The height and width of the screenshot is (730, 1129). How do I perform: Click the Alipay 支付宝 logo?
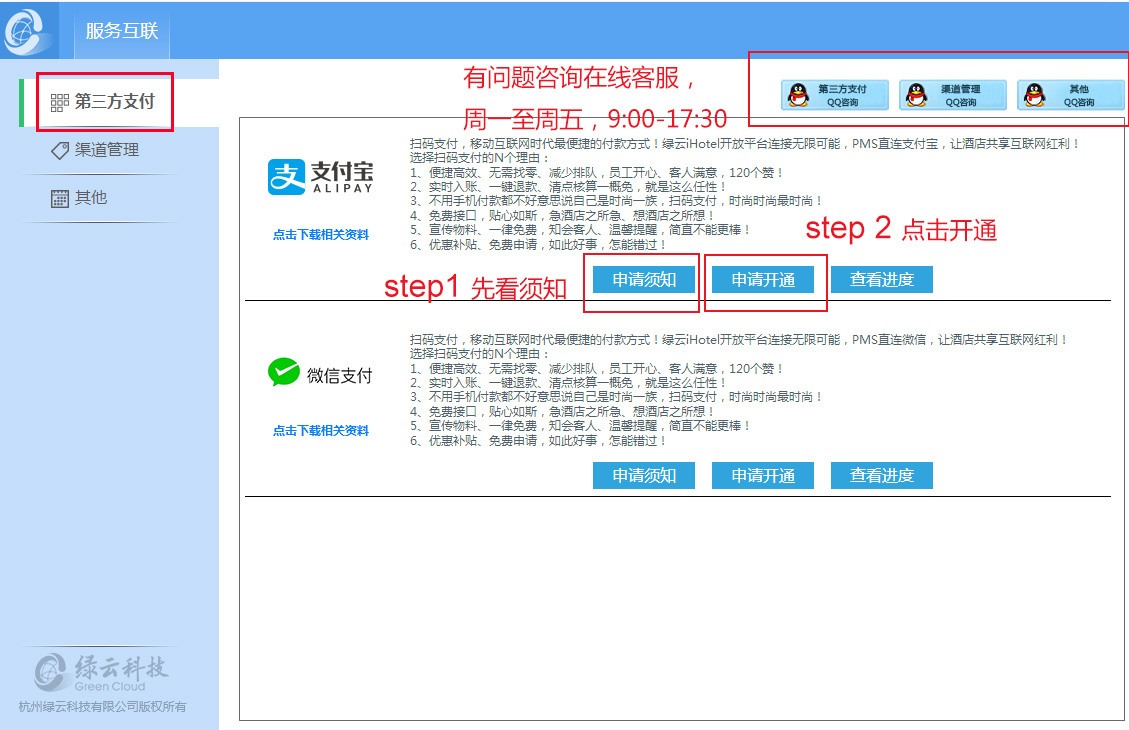click(x=320, y=177)
